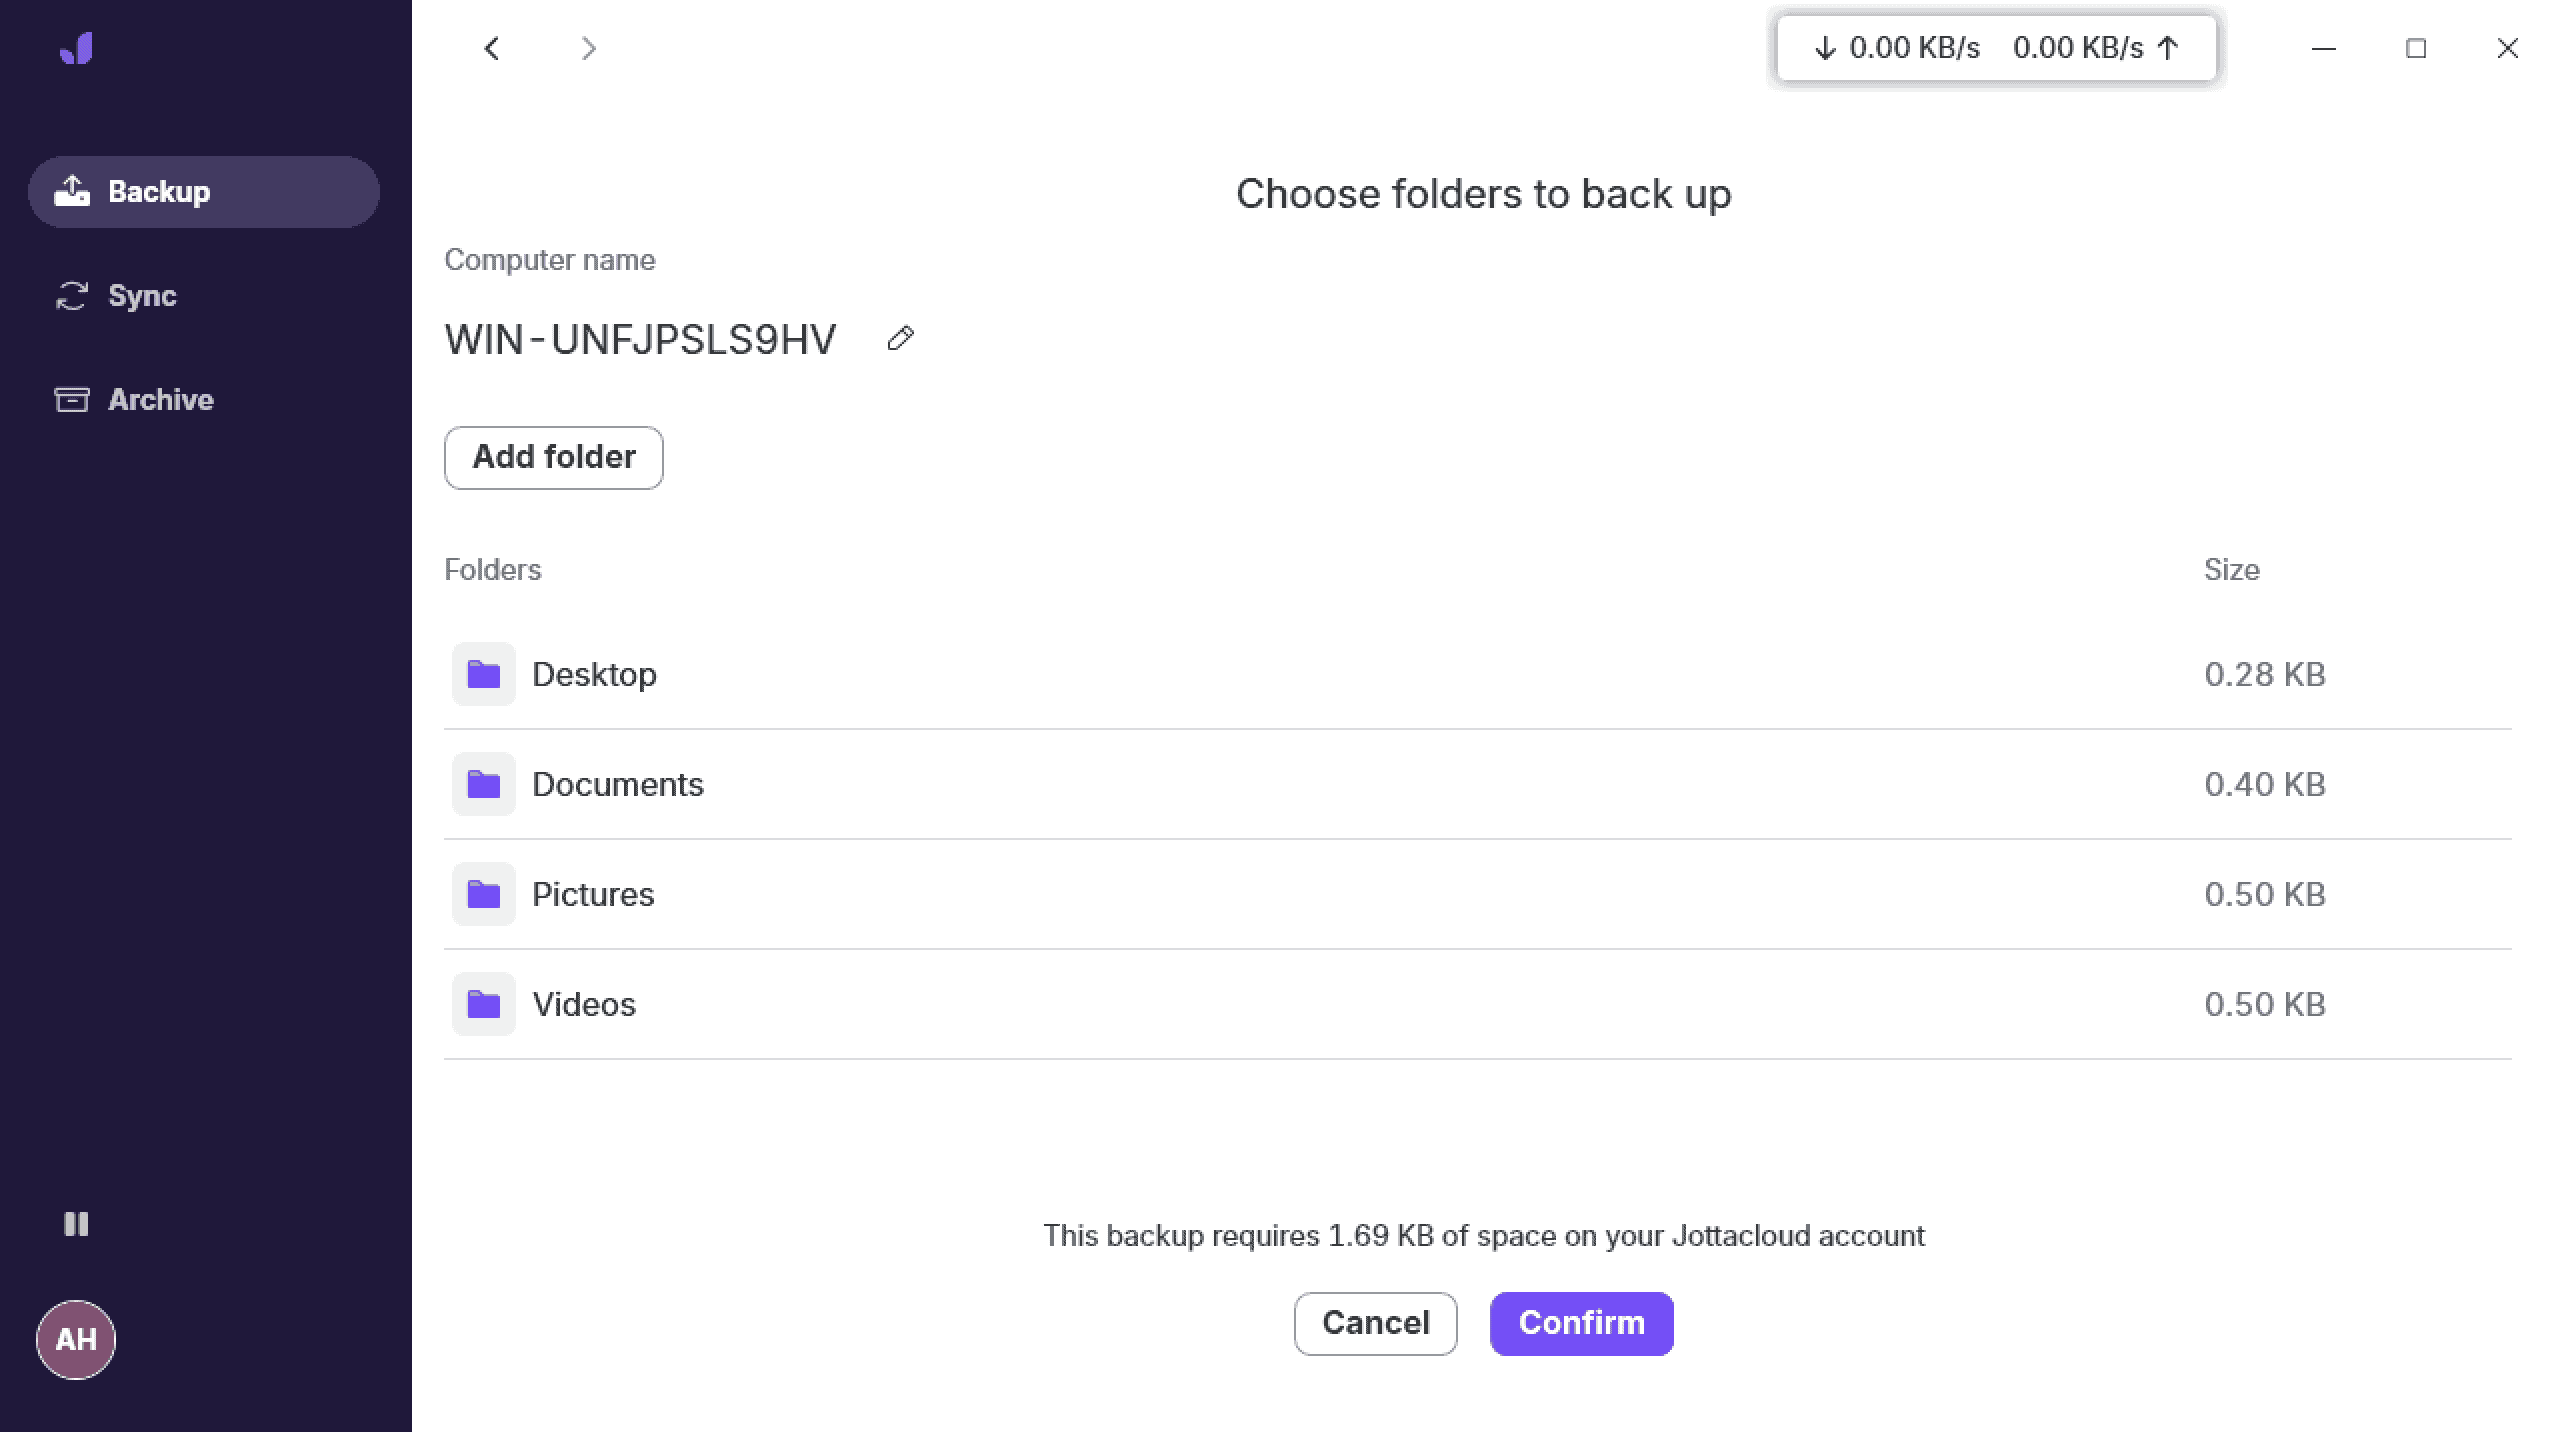The height and width of the screenshot is (1432, 2554).
Task: Open the AH account avatar
Action: (x=76, y=1340)
